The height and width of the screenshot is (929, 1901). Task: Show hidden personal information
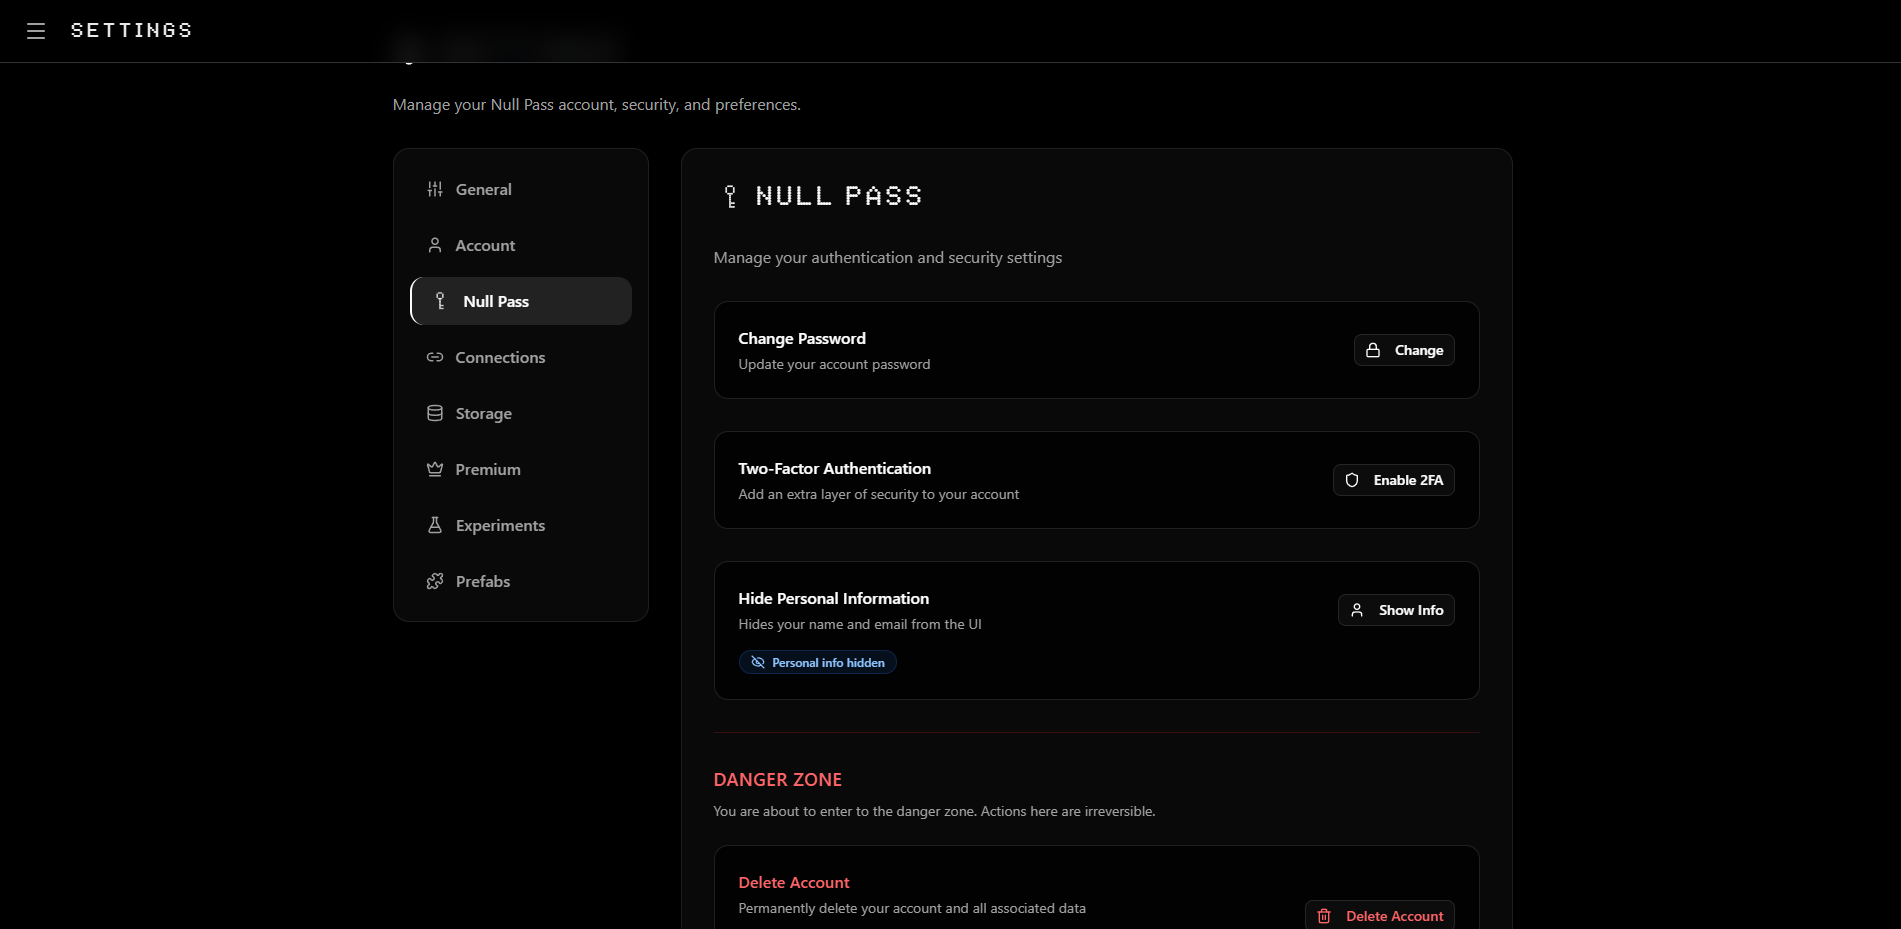tap(1396, 610)
